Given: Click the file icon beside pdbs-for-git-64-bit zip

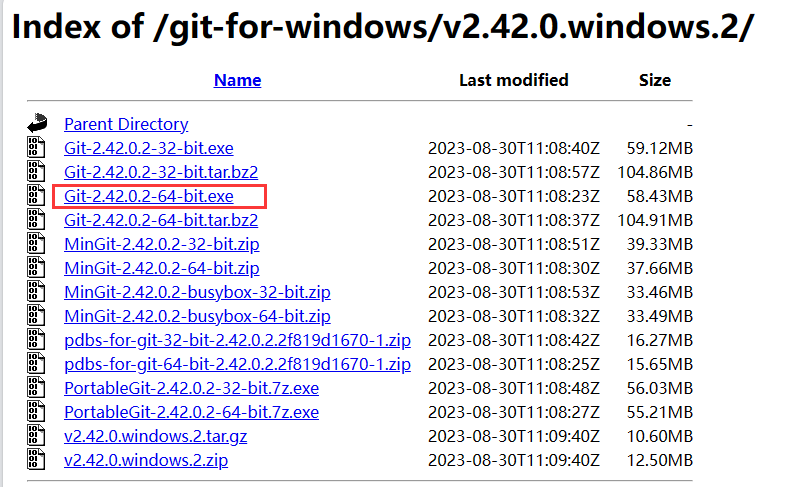Looking at the screenshot, I should [36, 364].
